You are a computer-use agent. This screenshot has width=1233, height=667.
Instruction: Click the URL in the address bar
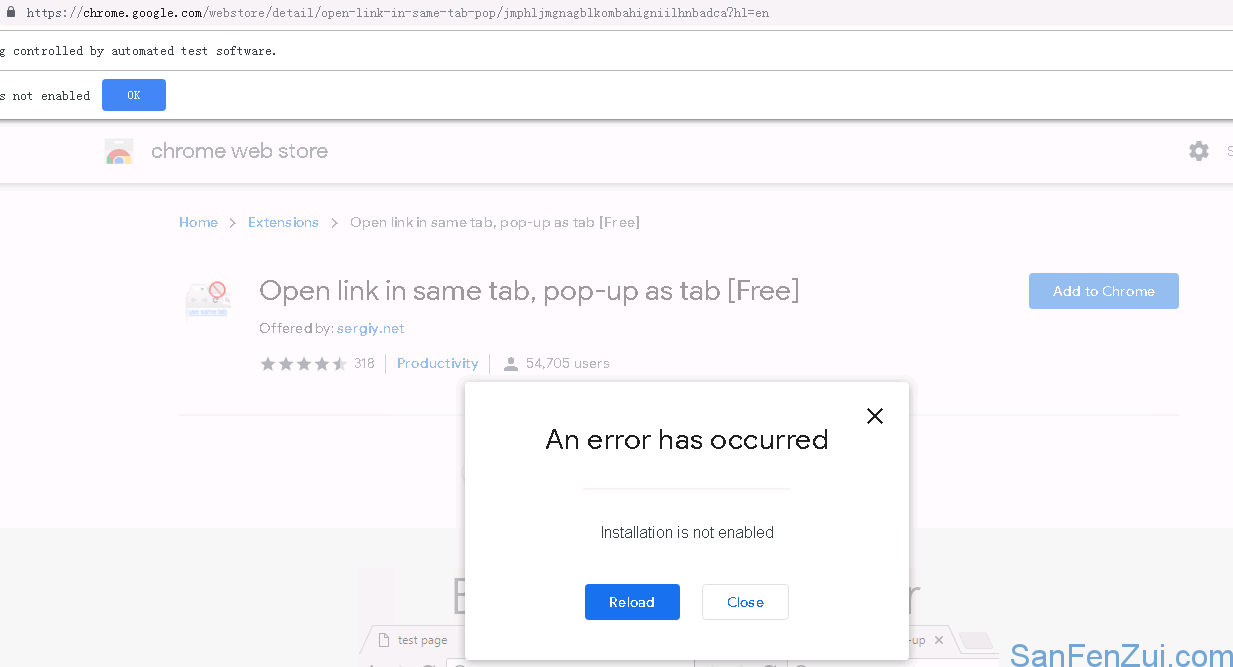coord(398,13)
